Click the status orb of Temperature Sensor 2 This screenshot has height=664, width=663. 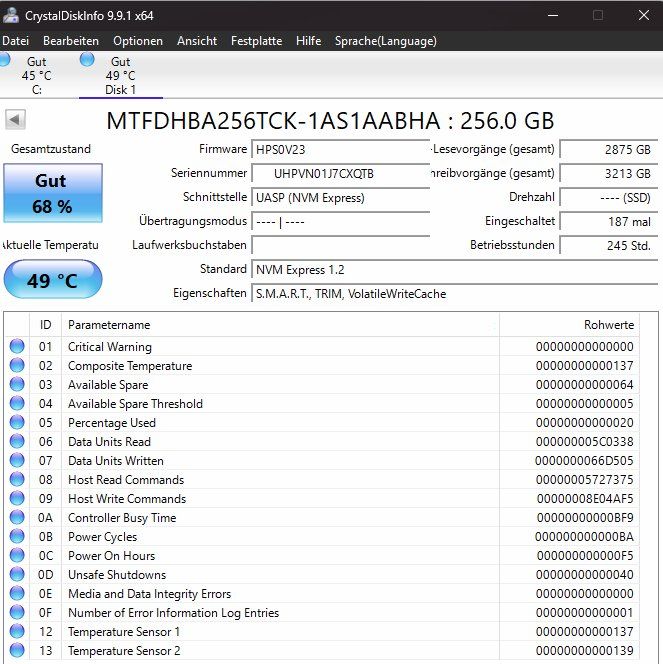[x=17, y=650]
